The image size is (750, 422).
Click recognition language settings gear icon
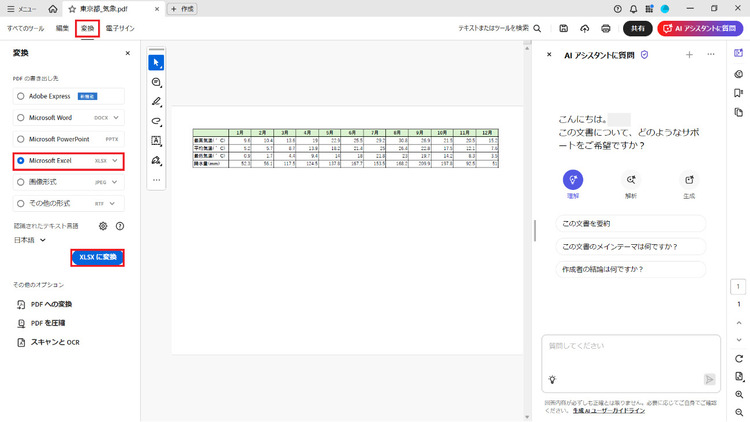pos(103,226)
